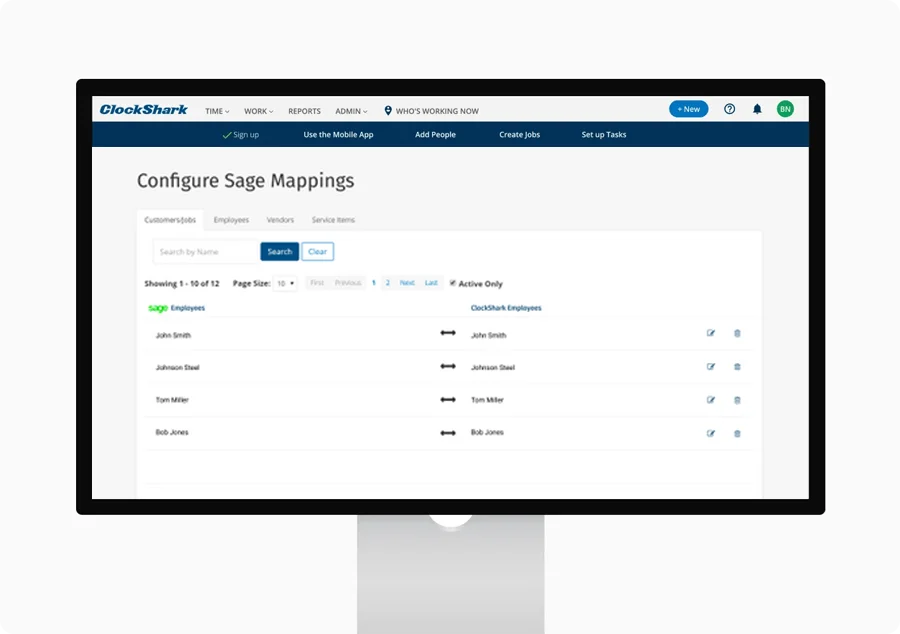Focus the Search by Name field
The height and width of the screenshot is (634, 900).
coord(206,251)
